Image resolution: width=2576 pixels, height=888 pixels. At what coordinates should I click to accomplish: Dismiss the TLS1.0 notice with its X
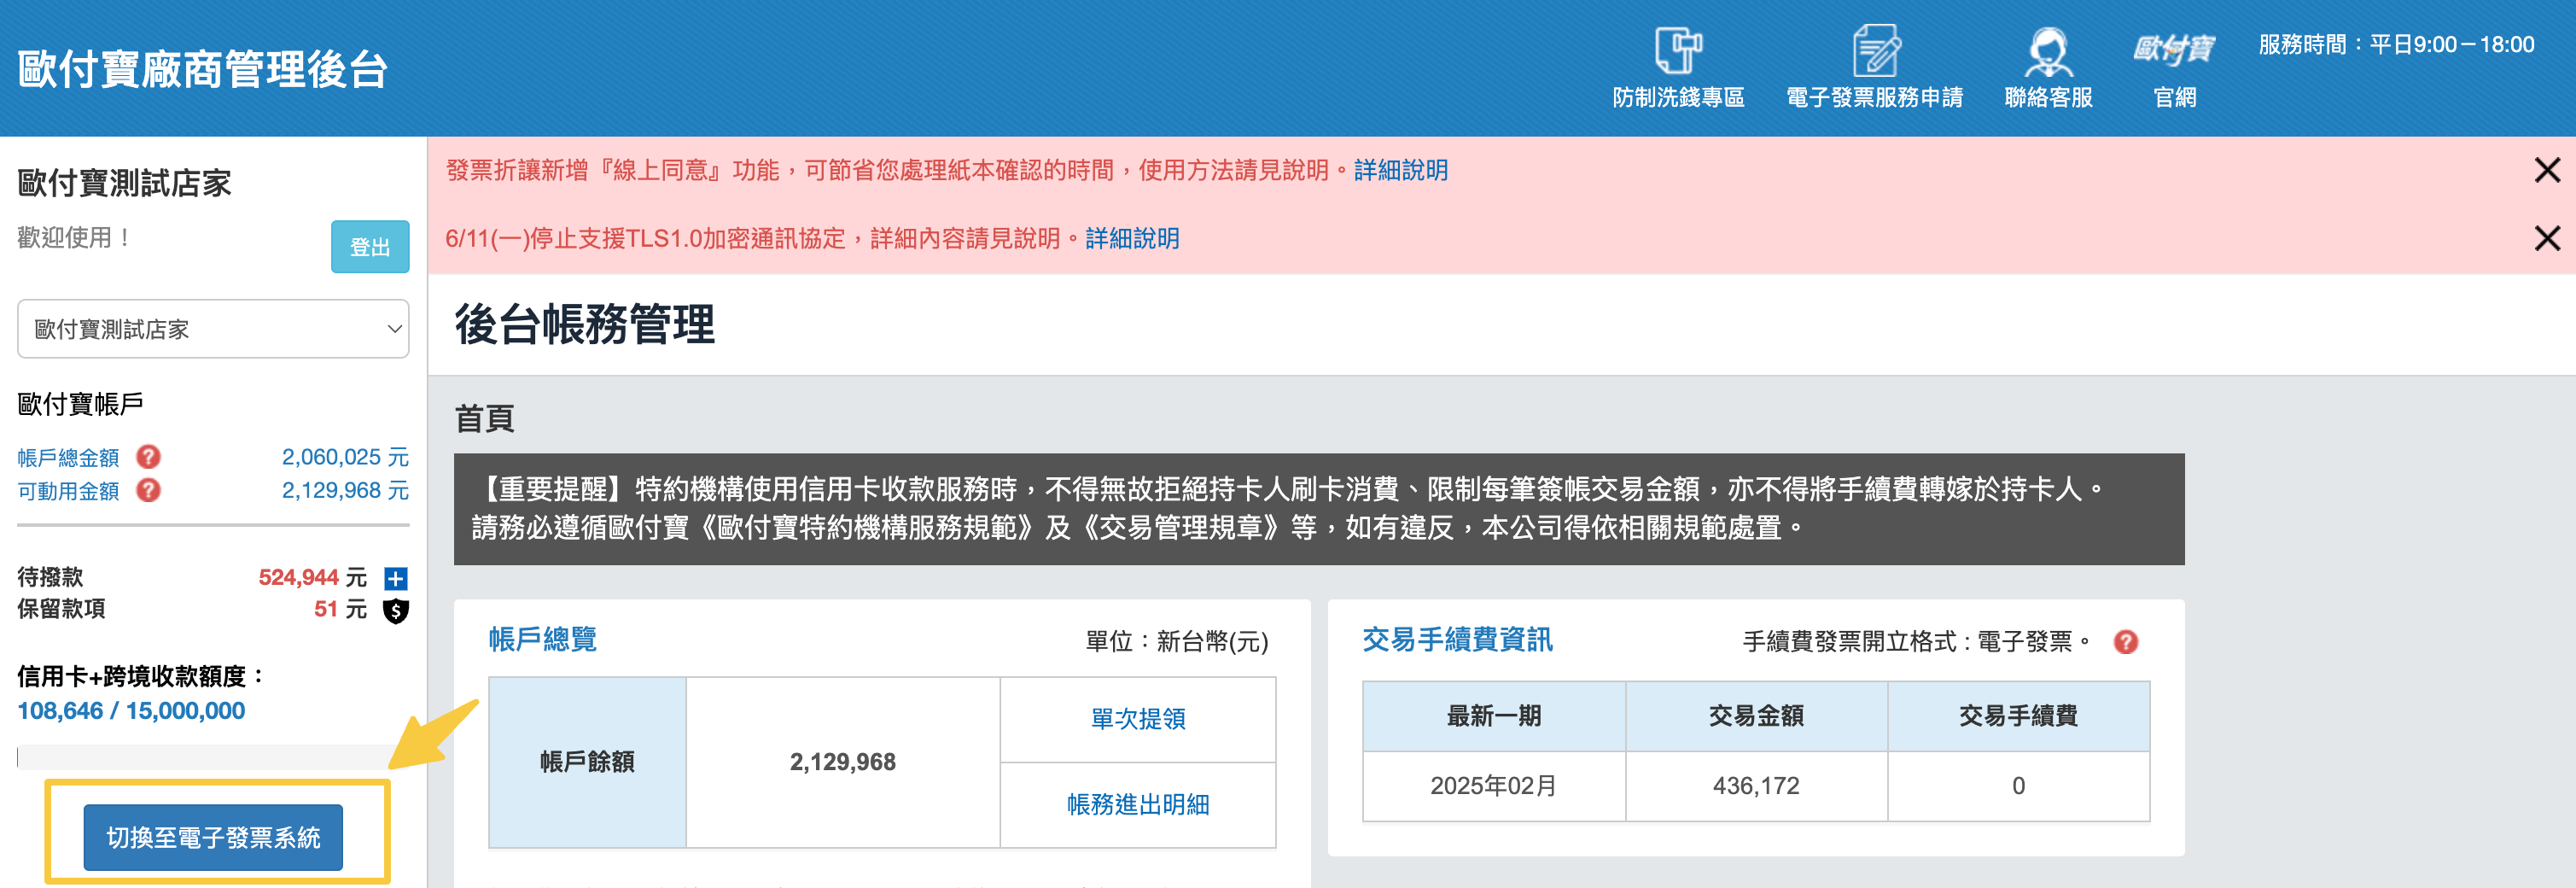2547,238
